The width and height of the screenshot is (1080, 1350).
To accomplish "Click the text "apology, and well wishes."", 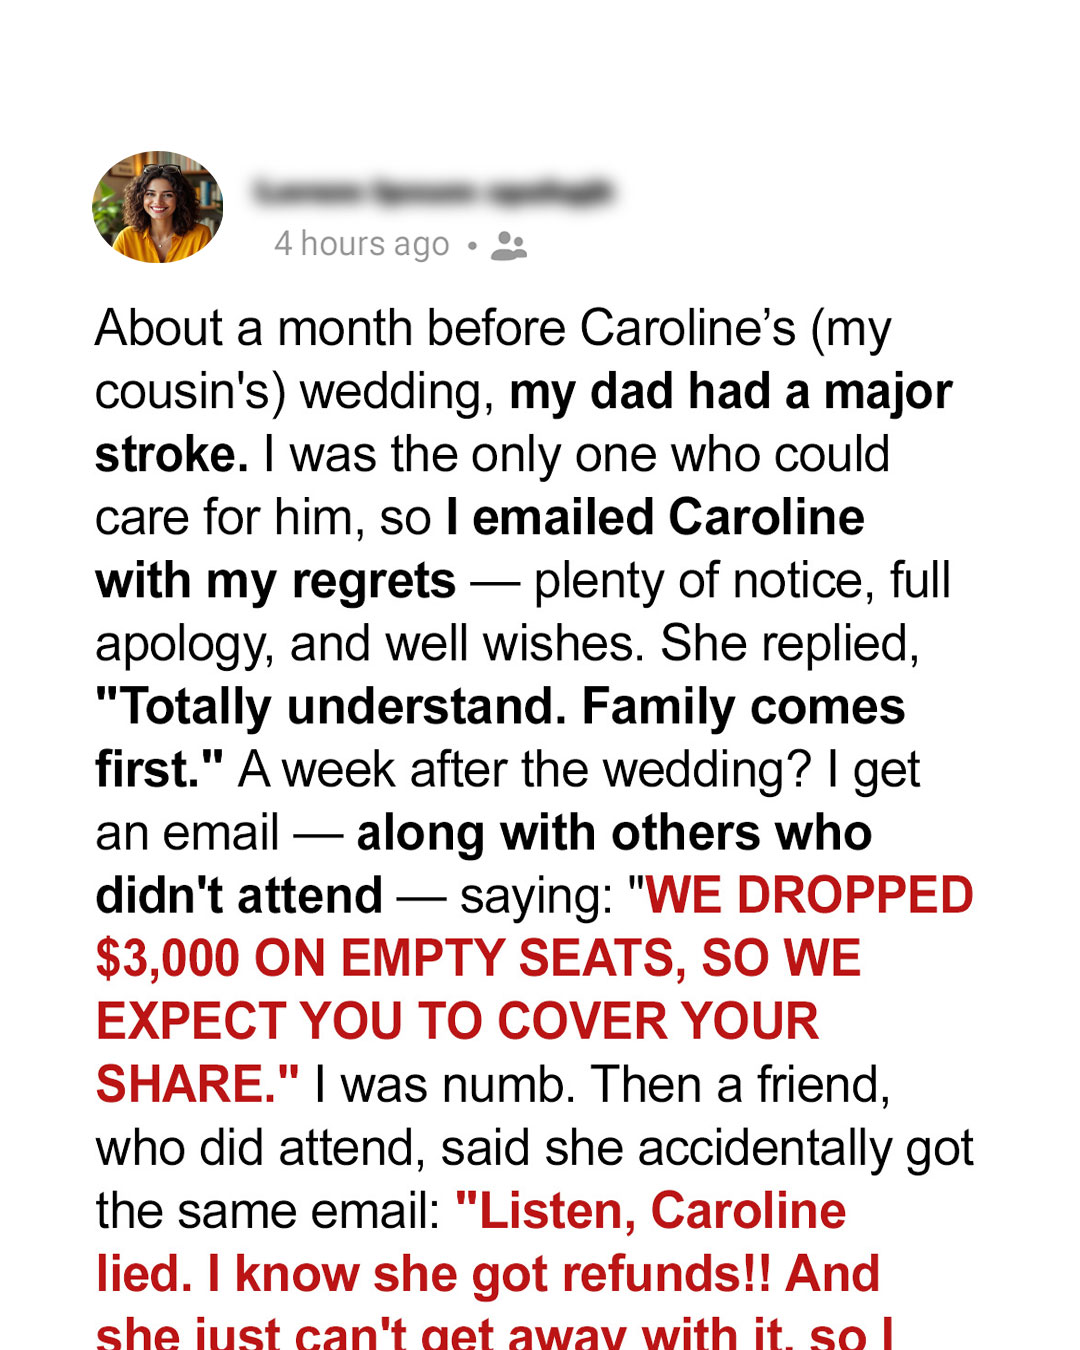I will point(370,643).
